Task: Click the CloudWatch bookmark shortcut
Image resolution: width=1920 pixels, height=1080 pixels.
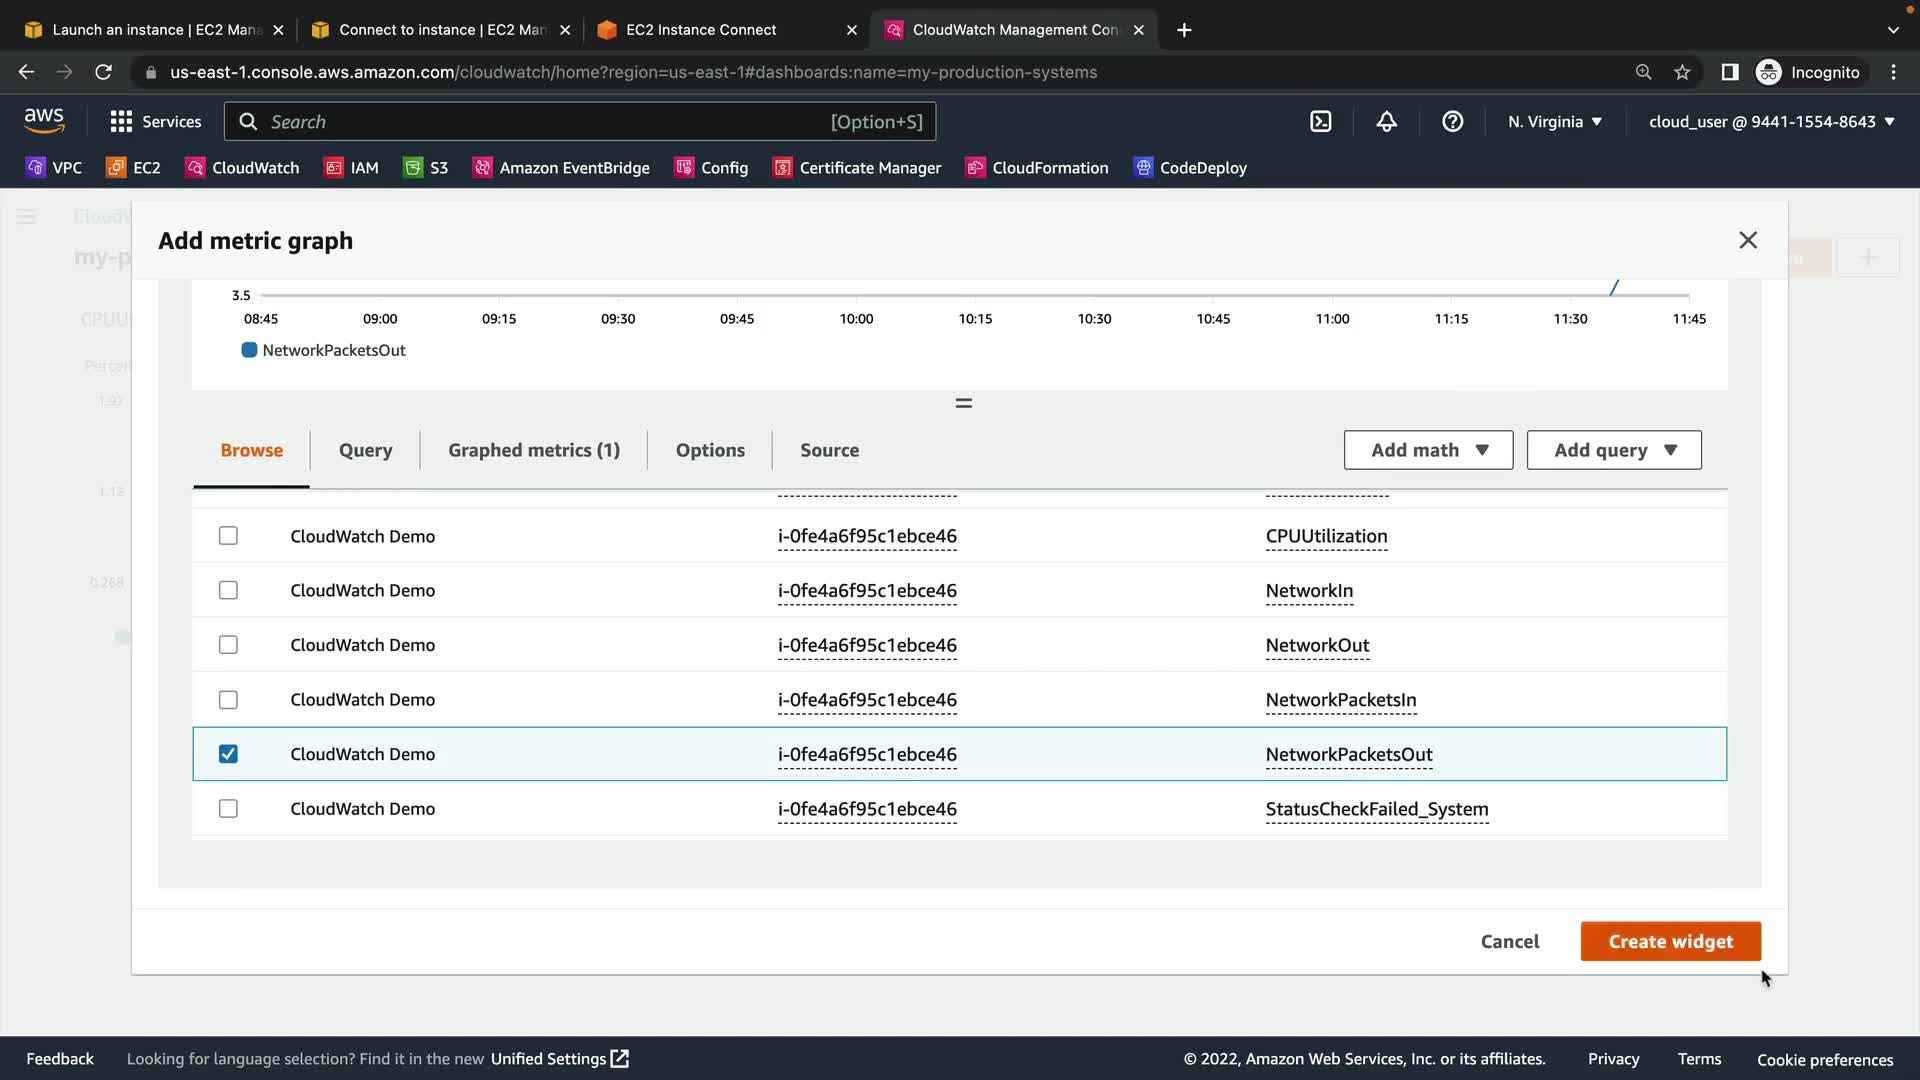Action: 242,168
